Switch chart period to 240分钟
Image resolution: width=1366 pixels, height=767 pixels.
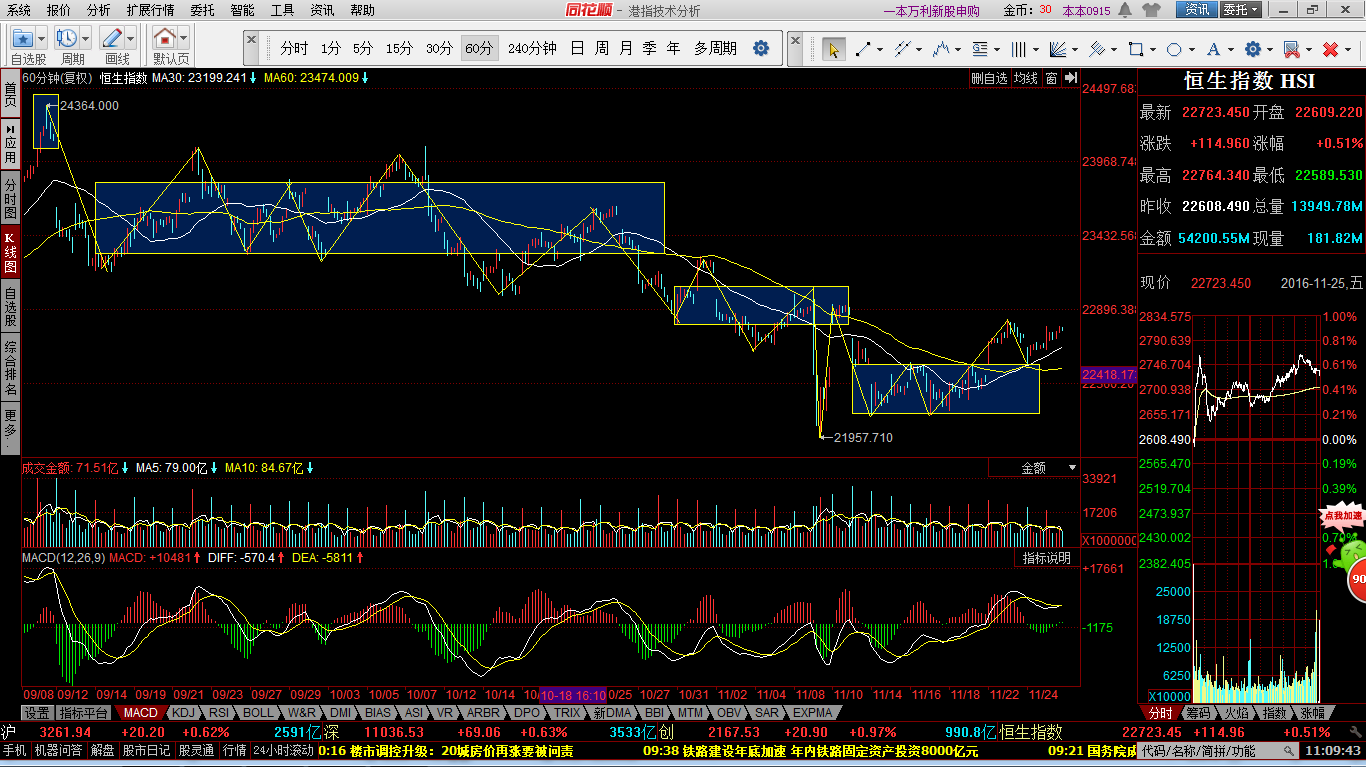(532, 49)
